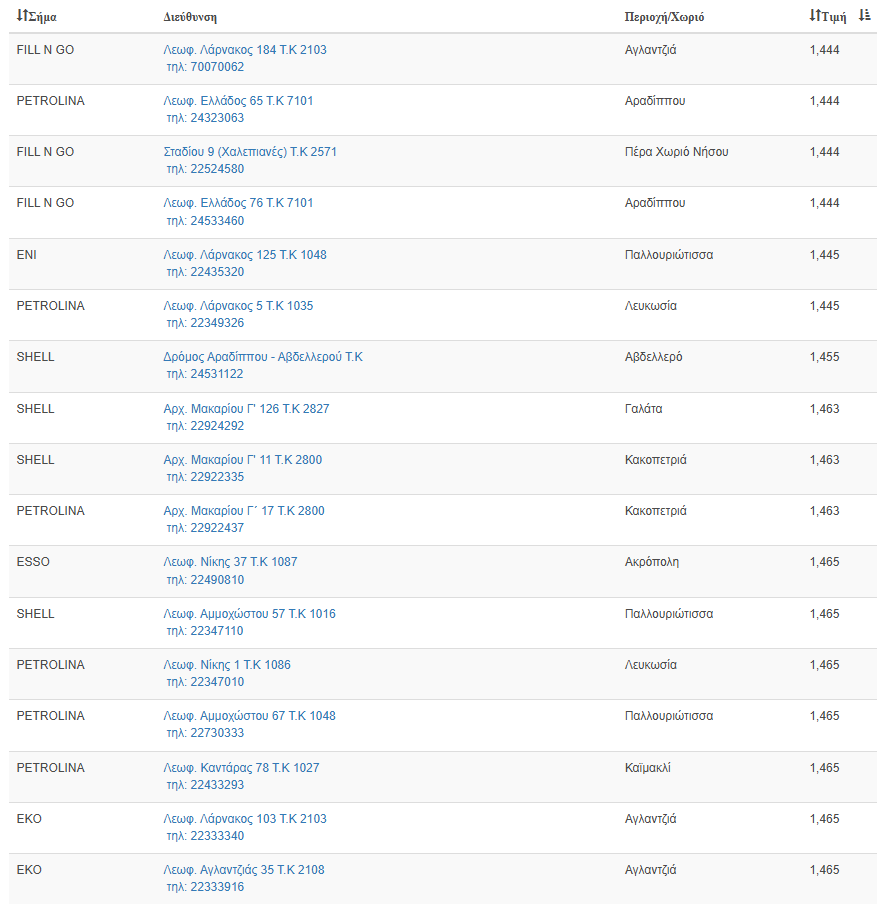Viewport: 886px width, 904px height.
Task: Open Λεωφ. Αμμοχώστου 57 Τ.Κ 1016 link
Action: pyautogui.click(x=249, y=614)
